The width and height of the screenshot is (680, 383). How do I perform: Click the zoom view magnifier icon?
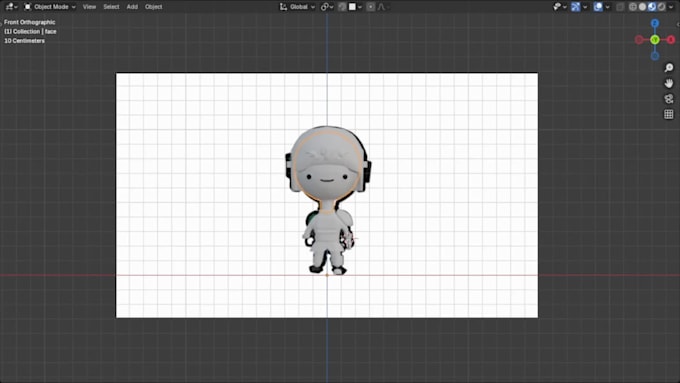tap(669, 68)
